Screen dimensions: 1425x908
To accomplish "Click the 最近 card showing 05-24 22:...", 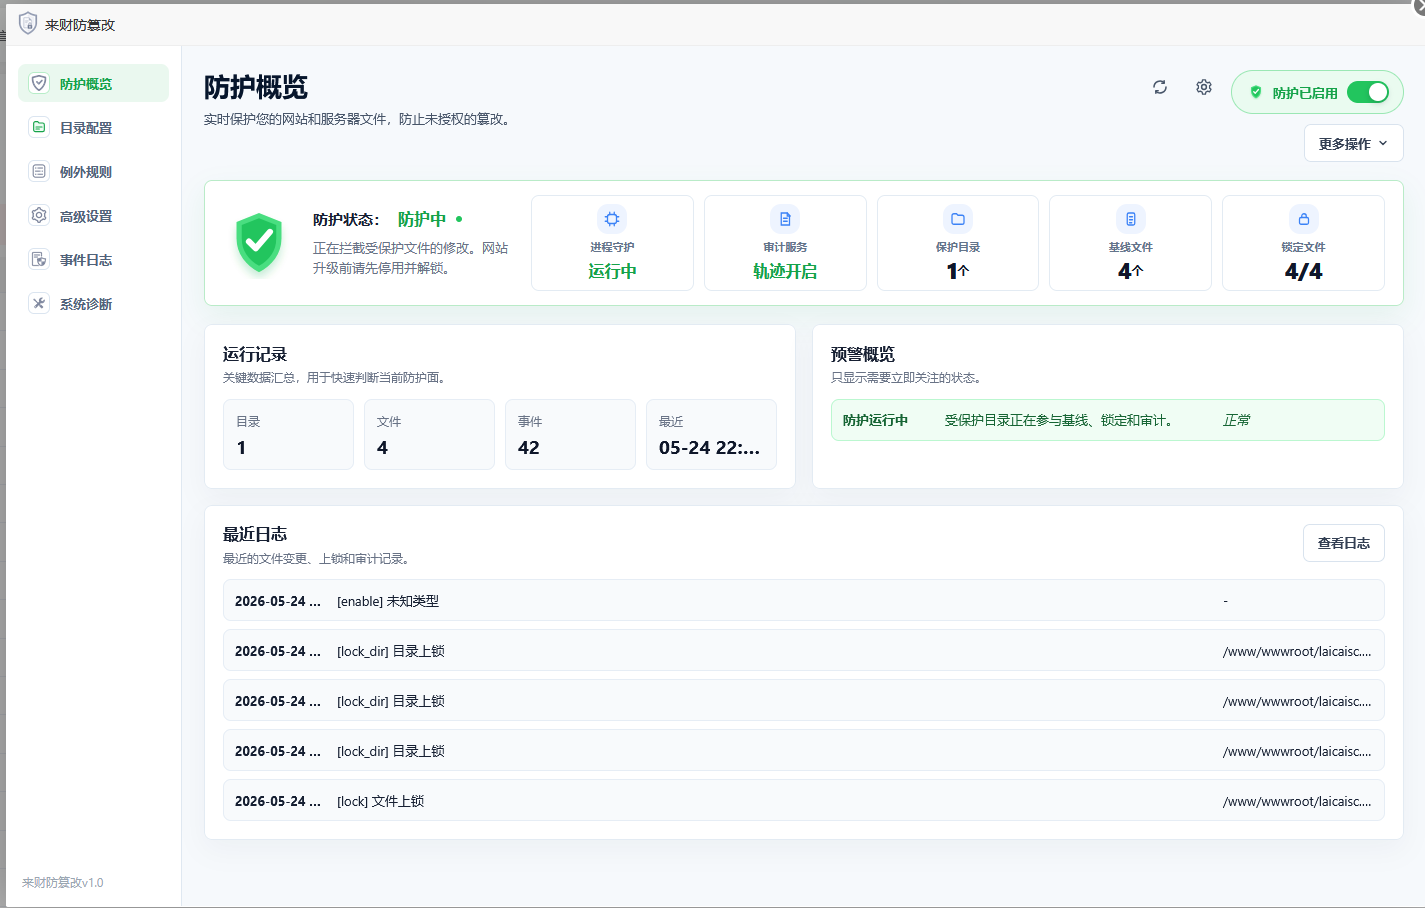I will [x=711, y=434].
